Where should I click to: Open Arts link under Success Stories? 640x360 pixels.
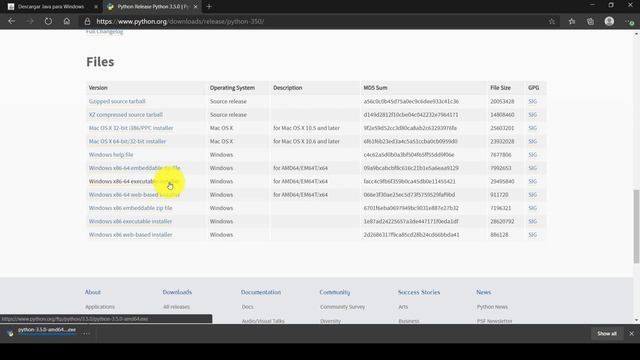pyautogui.click(x=403, y=307)
